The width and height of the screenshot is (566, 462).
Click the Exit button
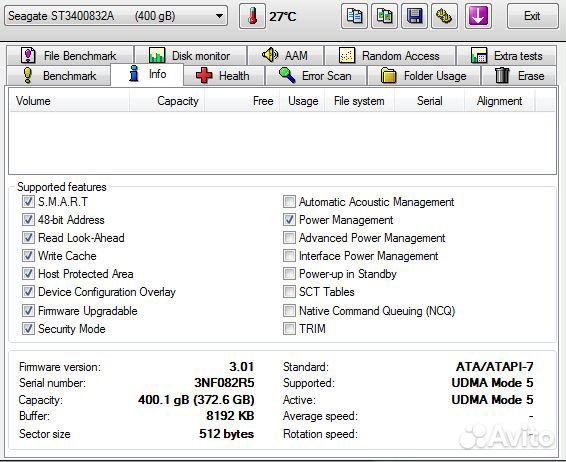coord(532,16)
